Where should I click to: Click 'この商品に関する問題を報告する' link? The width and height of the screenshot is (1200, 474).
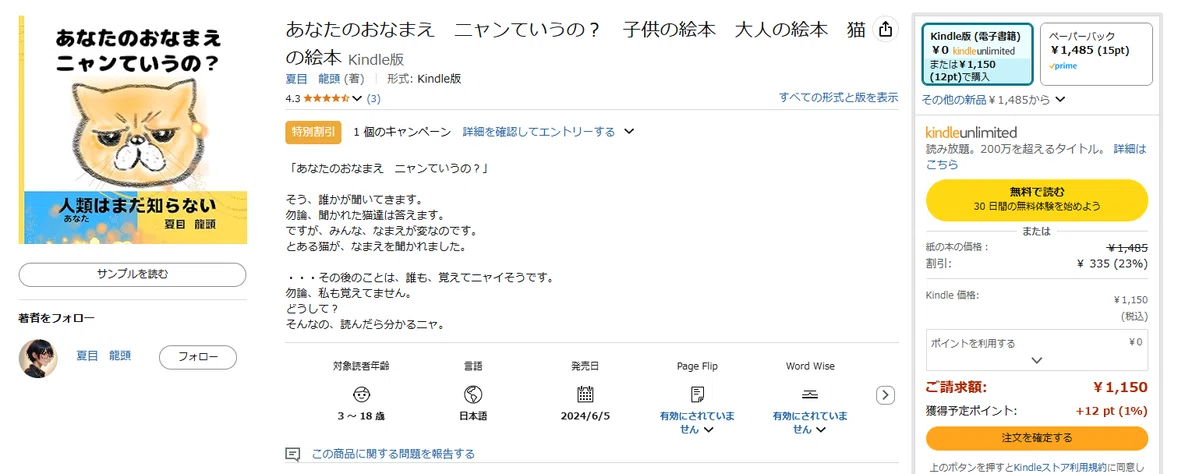coord(393,454)
